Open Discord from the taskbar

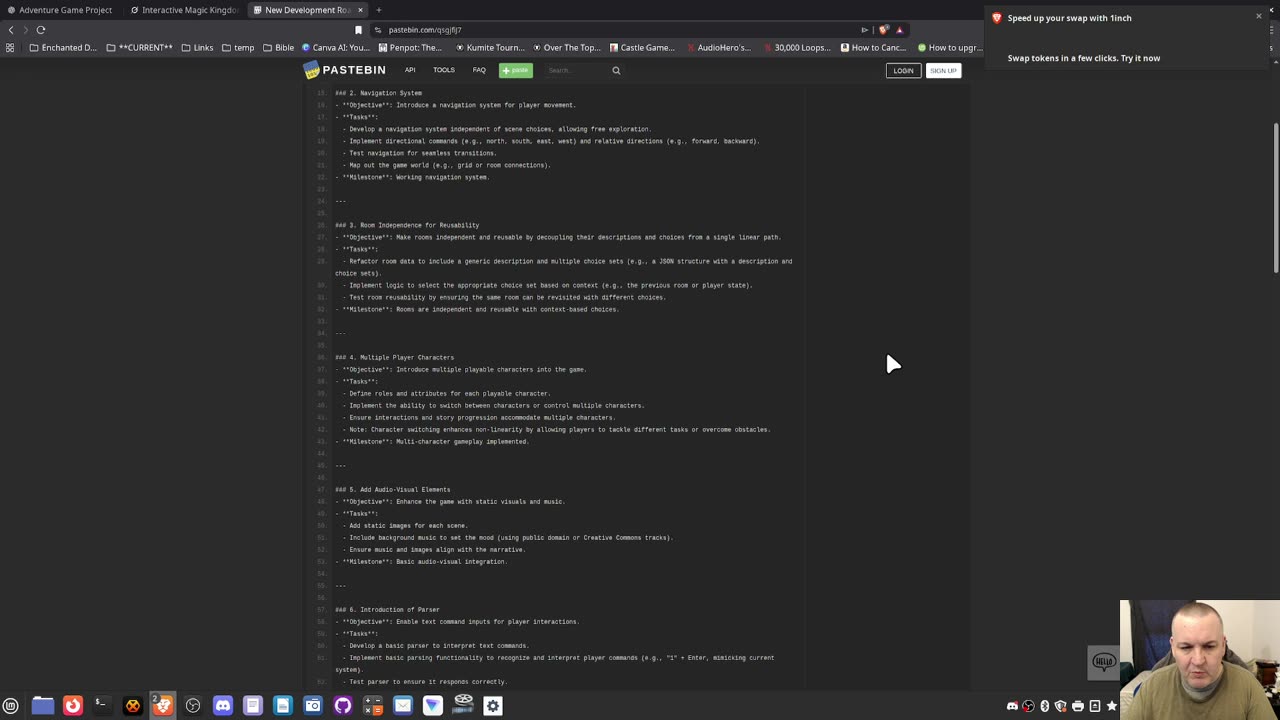[223, 706]
